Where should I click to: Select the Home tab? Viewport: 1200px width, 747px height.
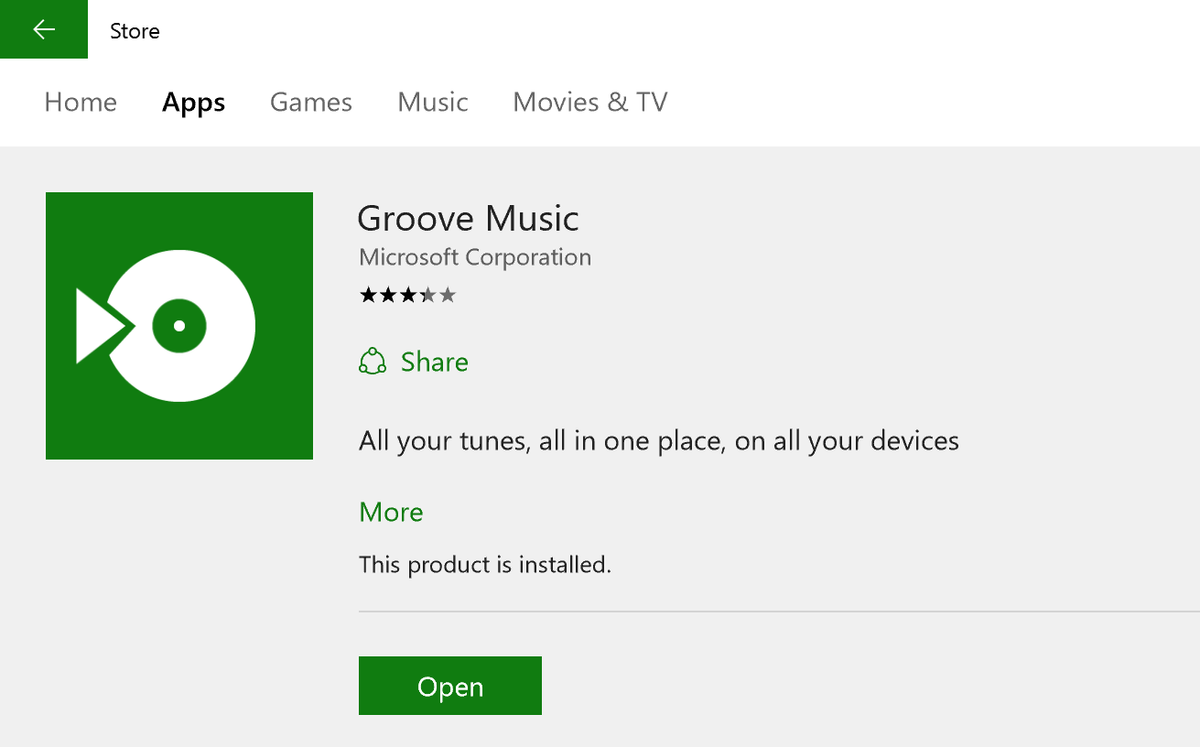pyautogui.click(x=80, y=102)
